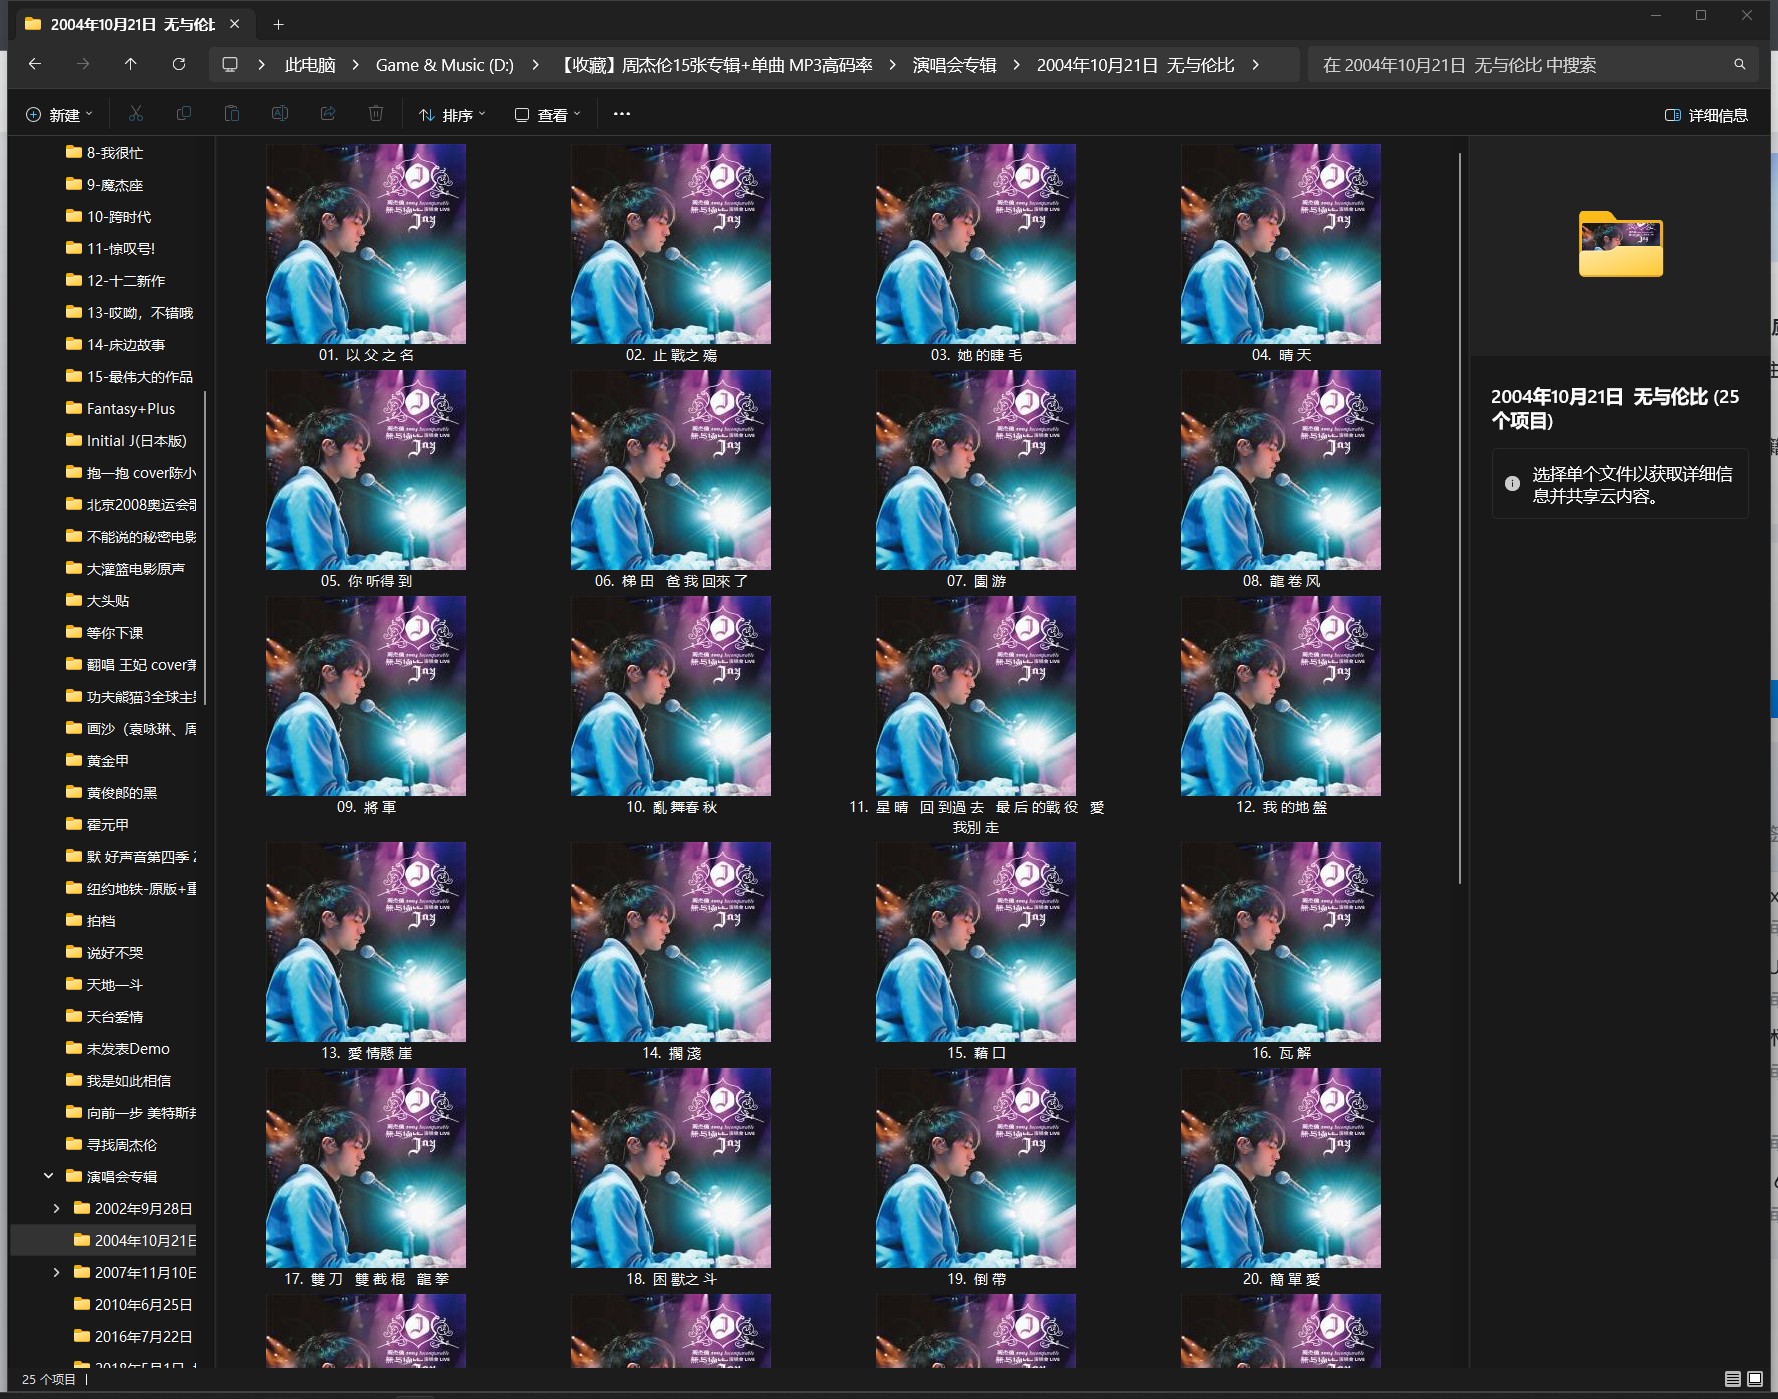Expand chevron after 此电脑 in address bar
Screen dimensions: 1778x1399
tap(356, 65)
